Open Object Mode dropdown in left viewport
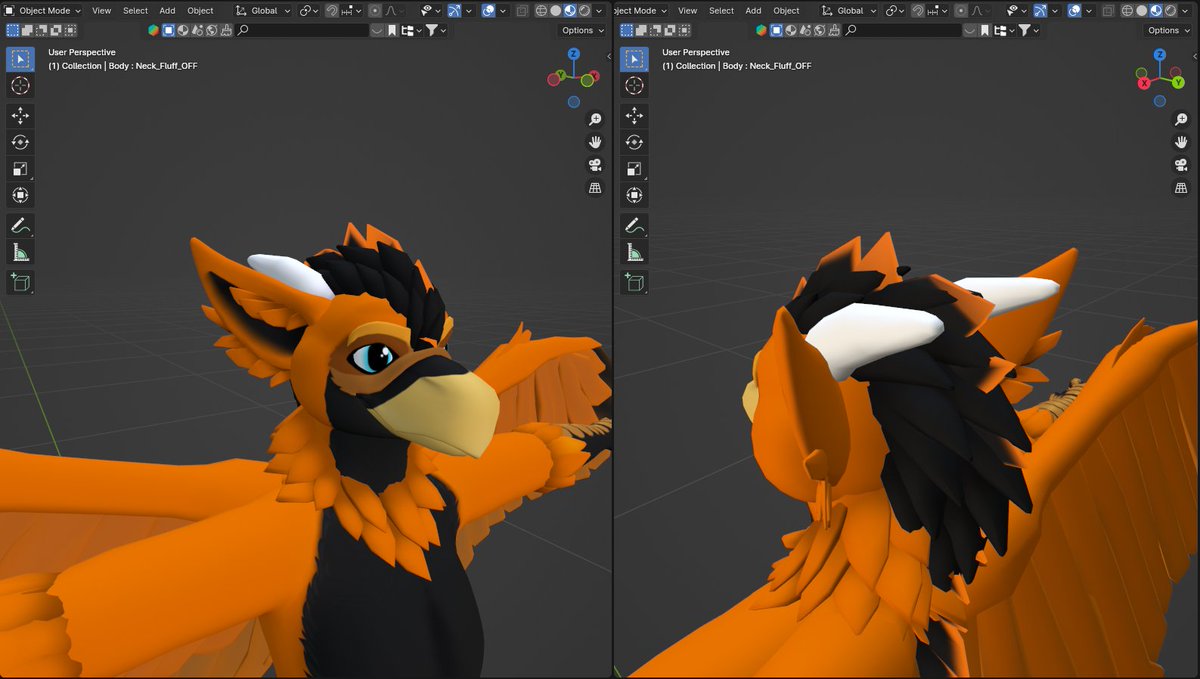Screen dimensions: 1200x679 [42, 10]
